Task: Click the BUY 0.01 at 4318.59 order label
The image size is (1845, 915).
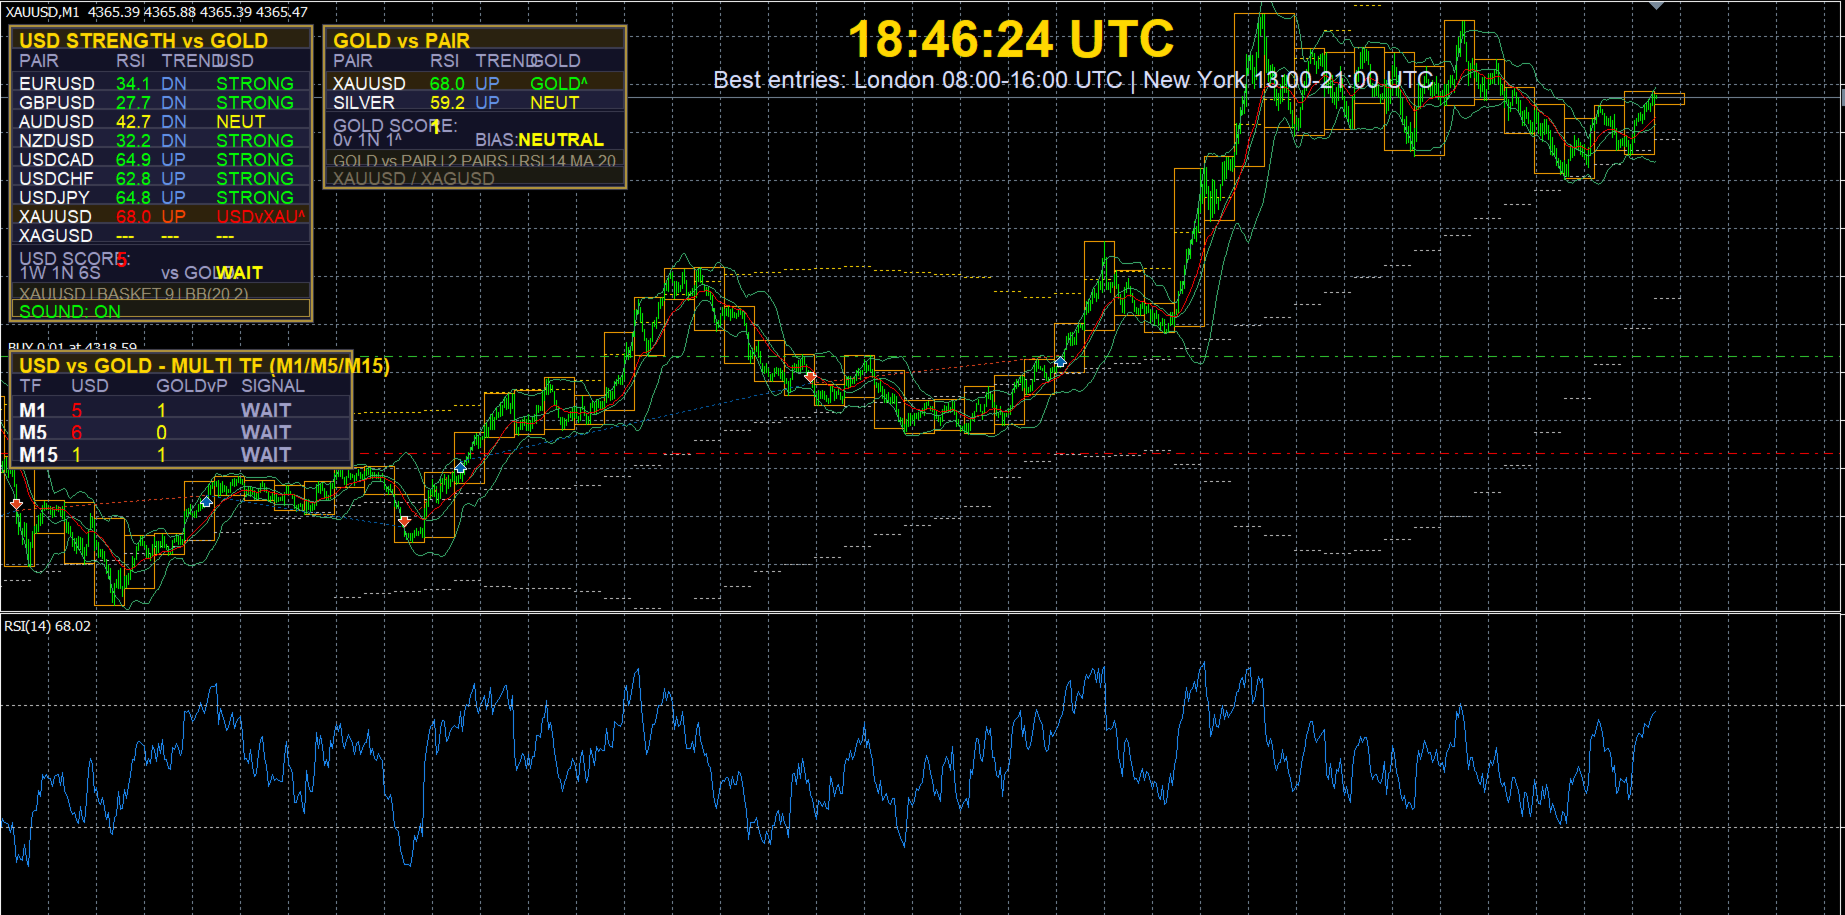Action: click(x=72, y=347)
